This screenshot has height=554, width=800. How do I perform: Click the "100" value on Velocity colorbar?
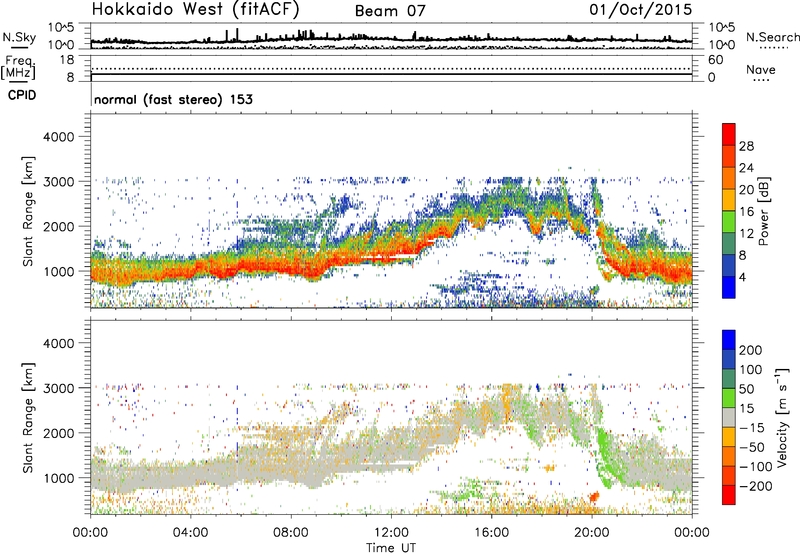(x=751, y=369)
